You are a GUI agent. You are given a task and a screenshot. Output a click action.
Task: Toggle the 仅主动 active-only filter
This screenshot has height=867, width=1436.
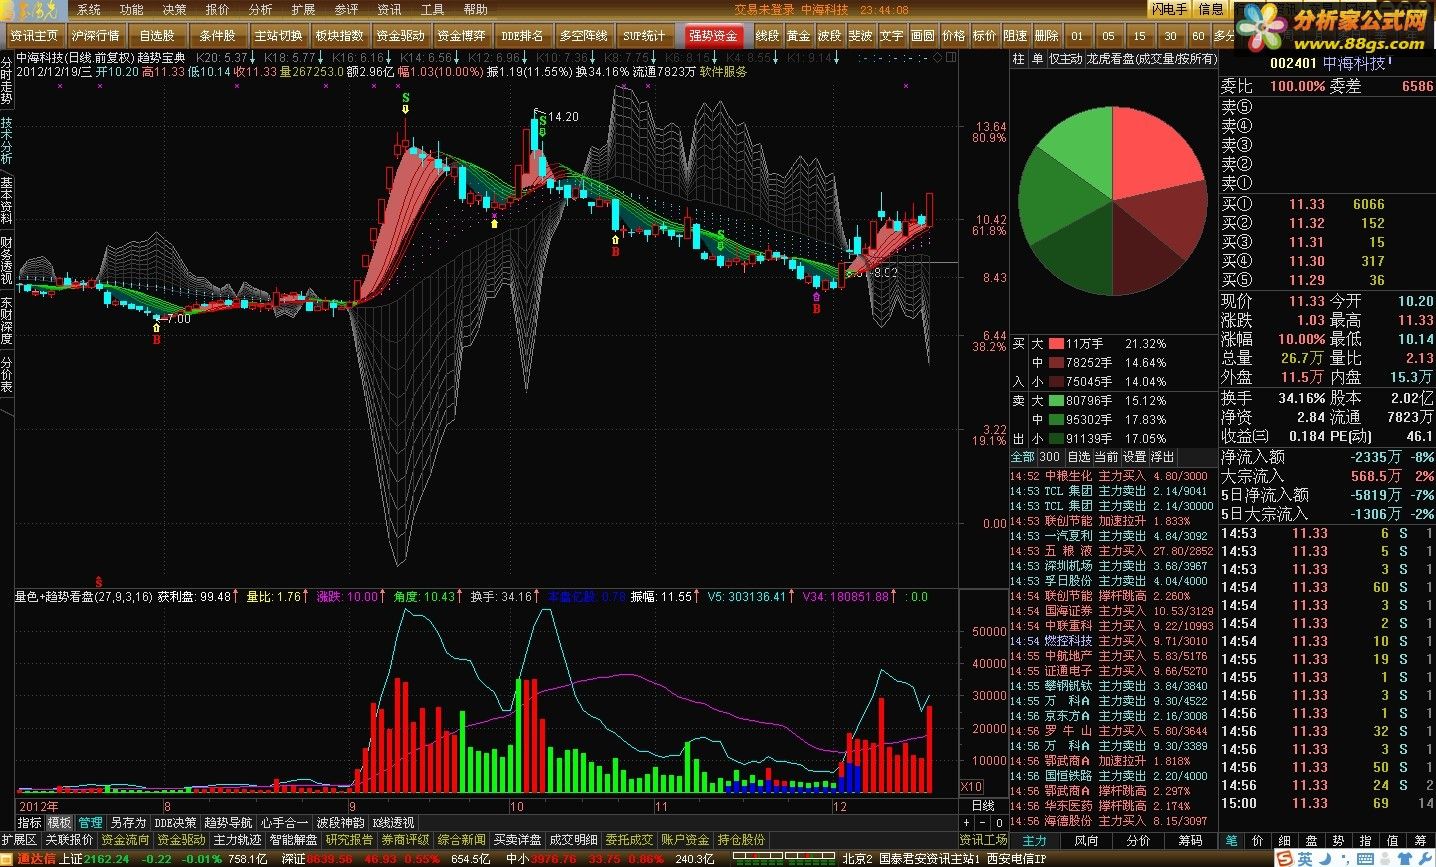click(1065, 59)
